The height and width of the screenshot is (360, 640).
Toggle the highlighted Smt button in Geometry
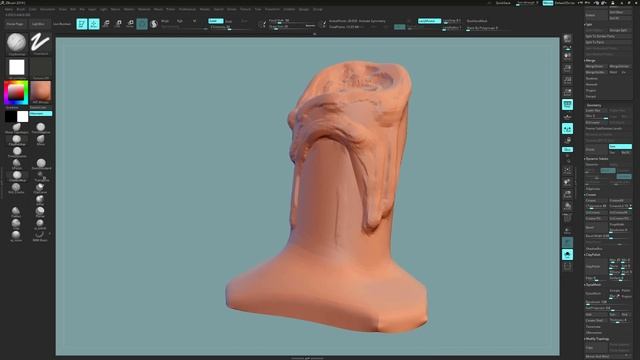pyautogui.click(x=620, y=147)
